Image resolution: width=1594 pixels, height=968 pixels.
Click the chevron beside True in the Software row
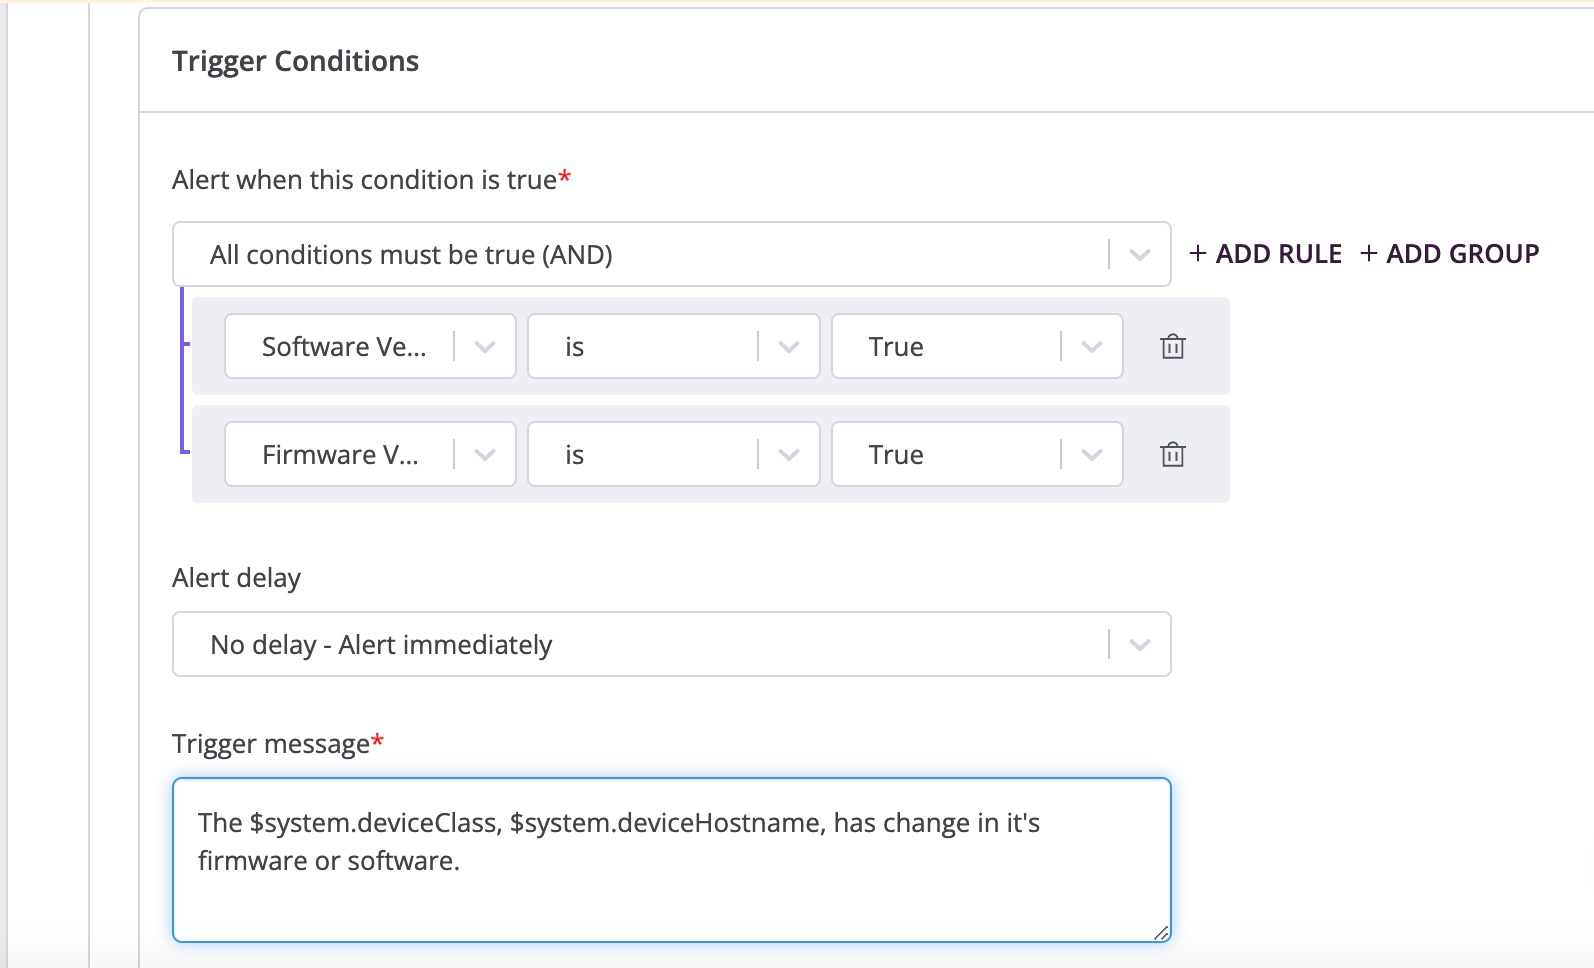pos(1090,346)
